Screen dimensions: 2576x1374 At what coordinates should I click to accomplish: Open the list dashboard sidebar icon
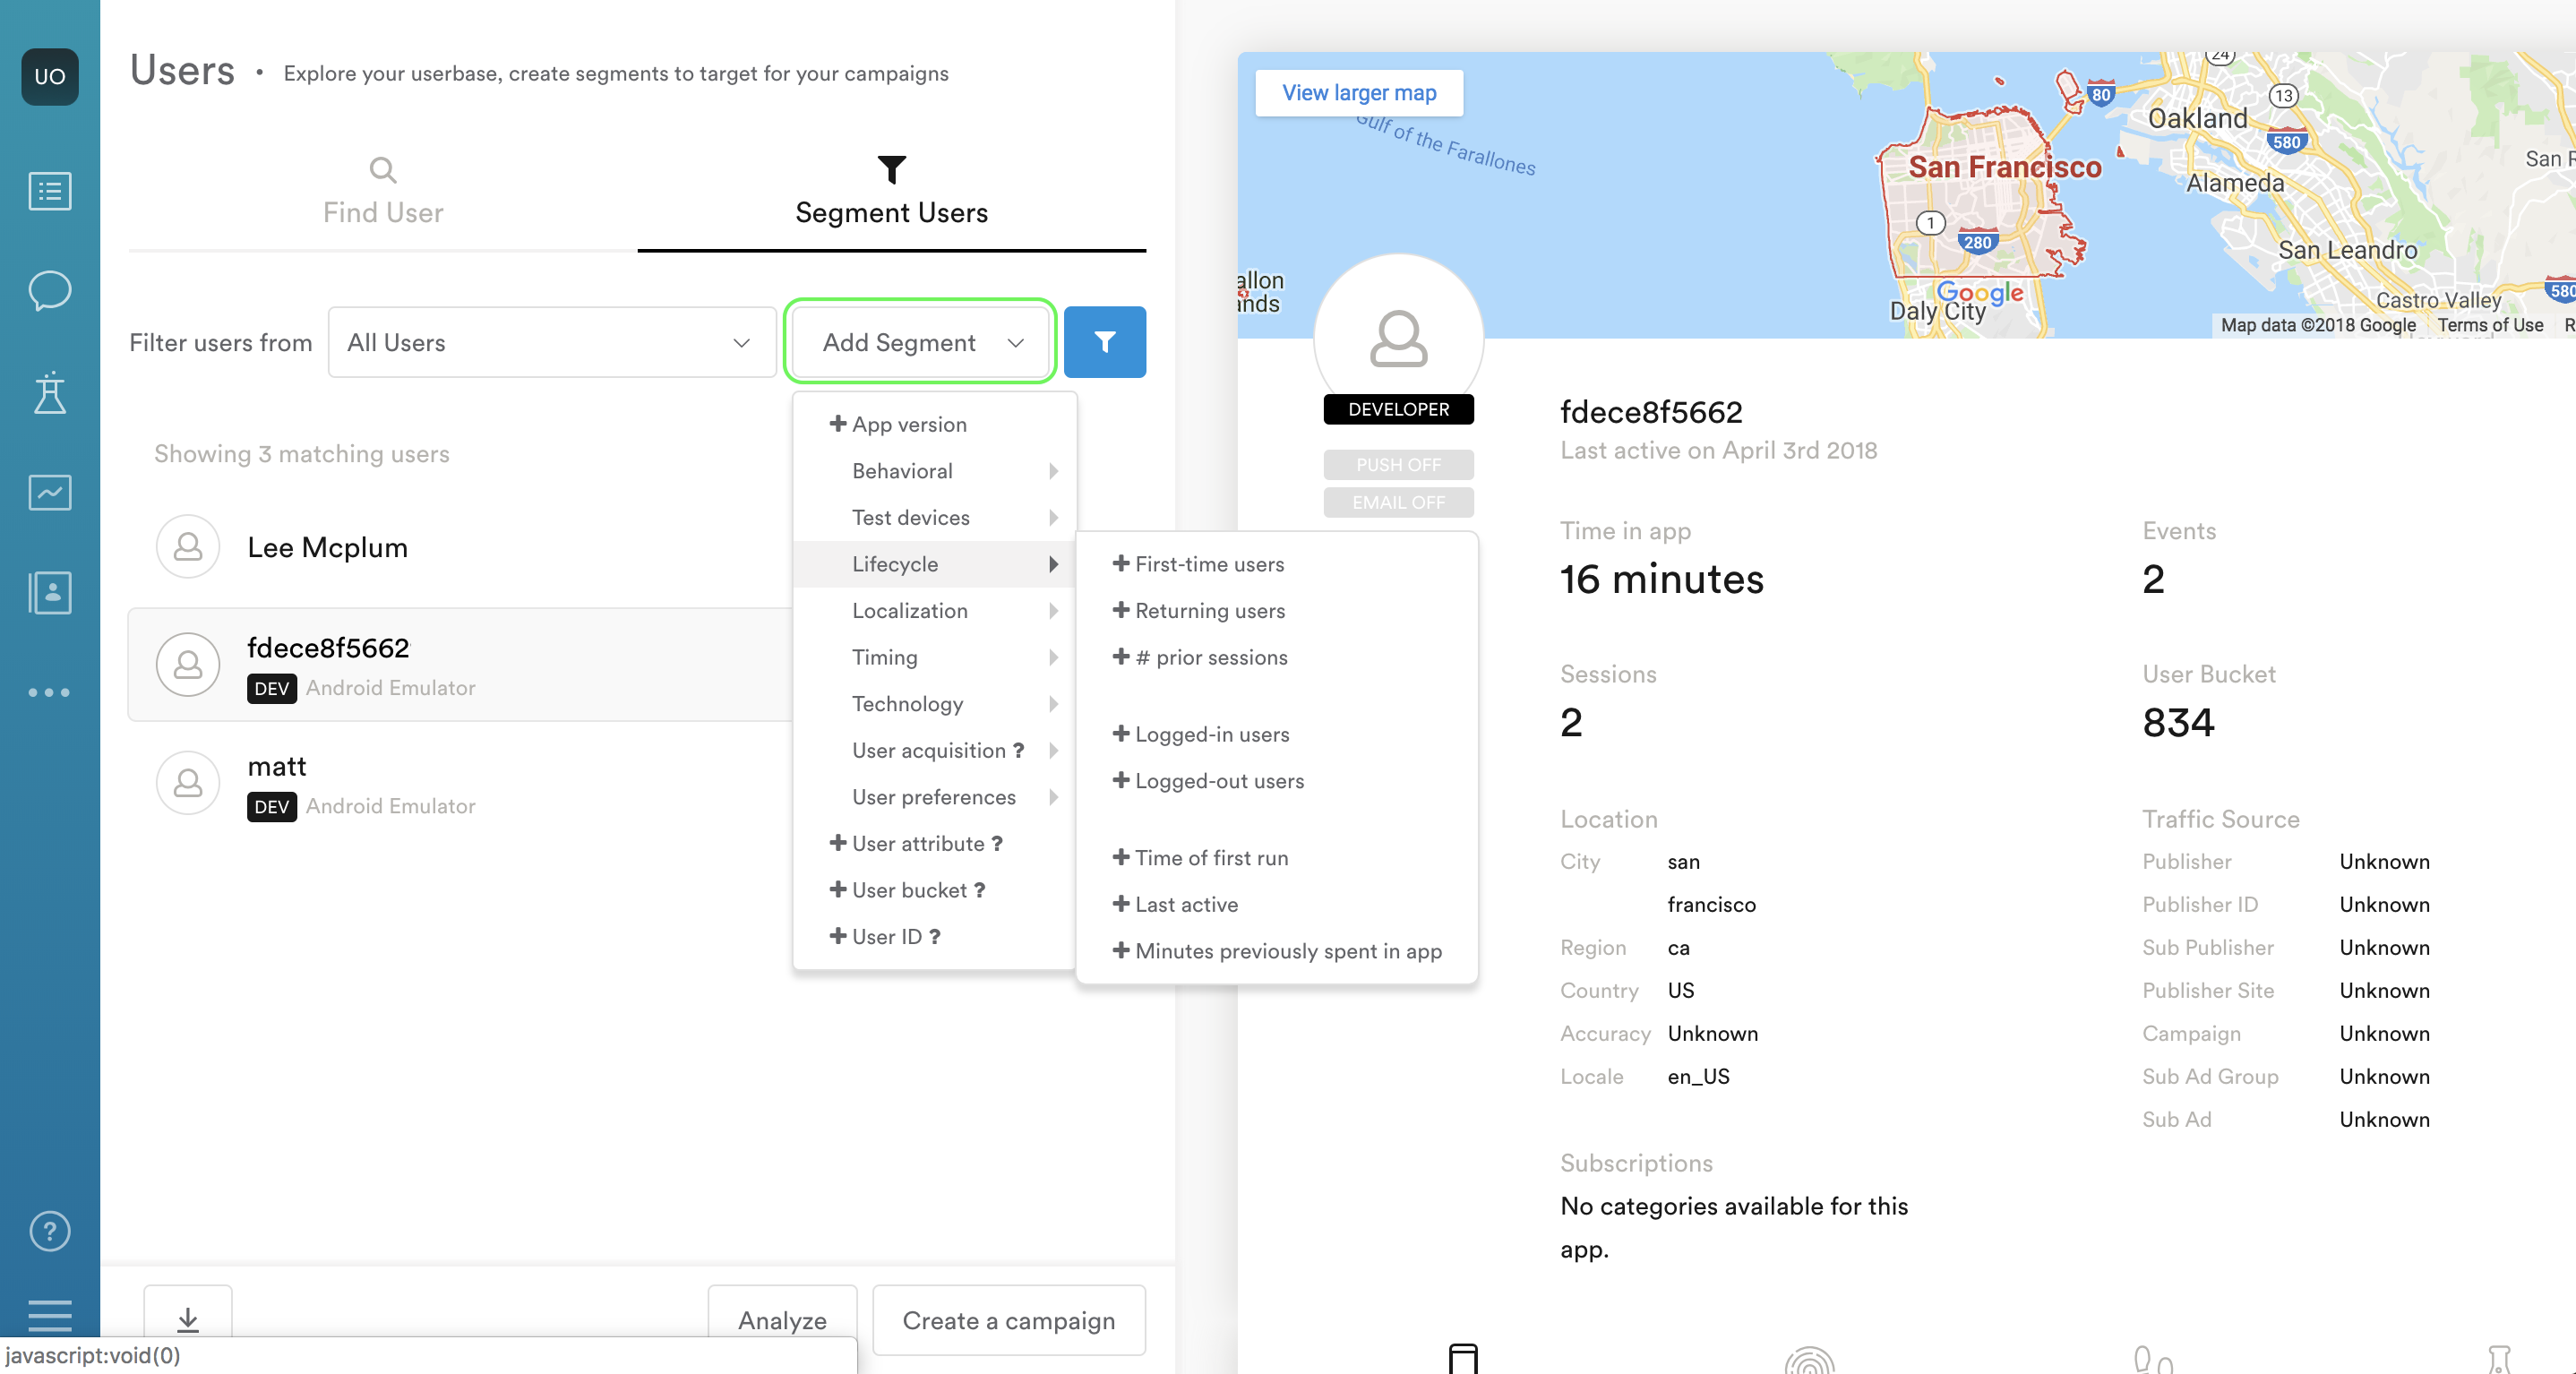49,190
